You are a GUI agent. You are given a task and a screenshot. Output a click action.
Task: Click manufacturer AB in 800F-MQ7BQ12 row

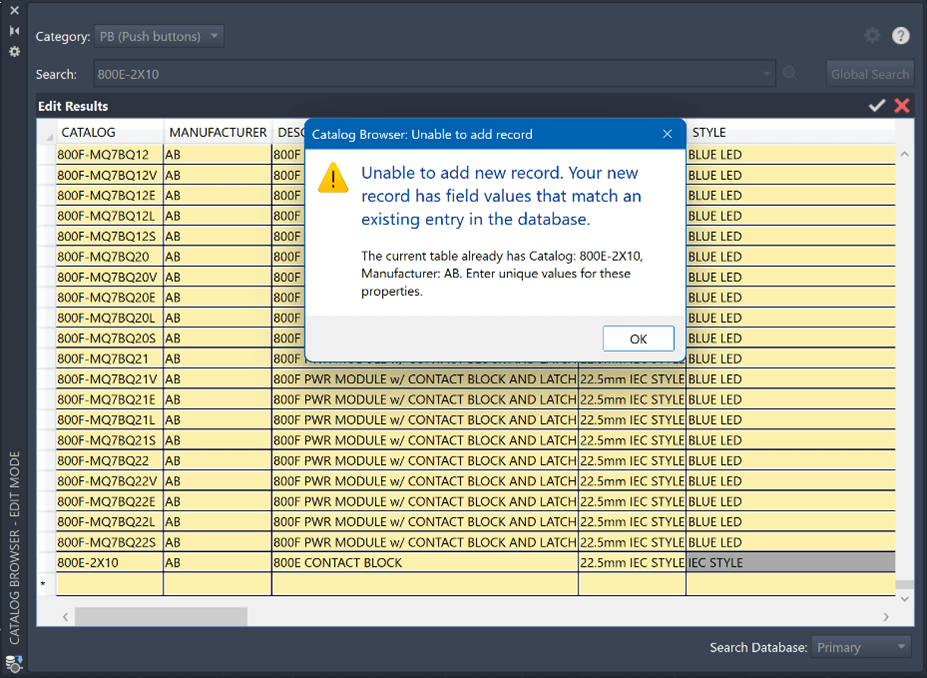click(x=218, y=155)
